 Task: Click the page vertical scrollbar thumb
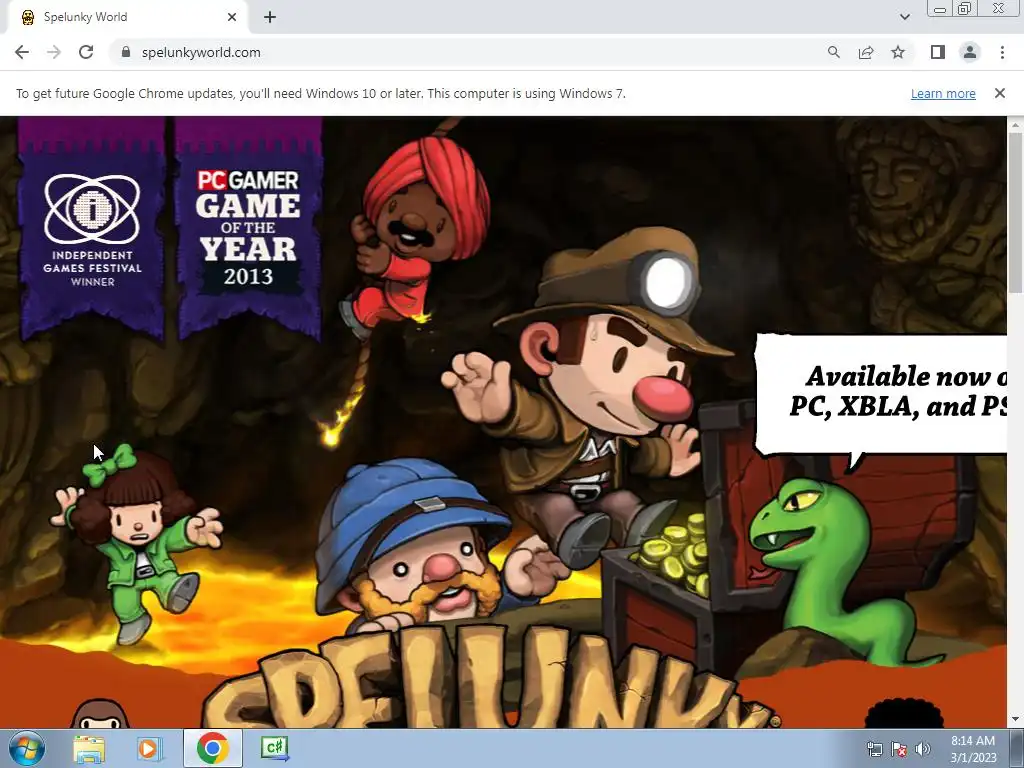coord(1015,212)
